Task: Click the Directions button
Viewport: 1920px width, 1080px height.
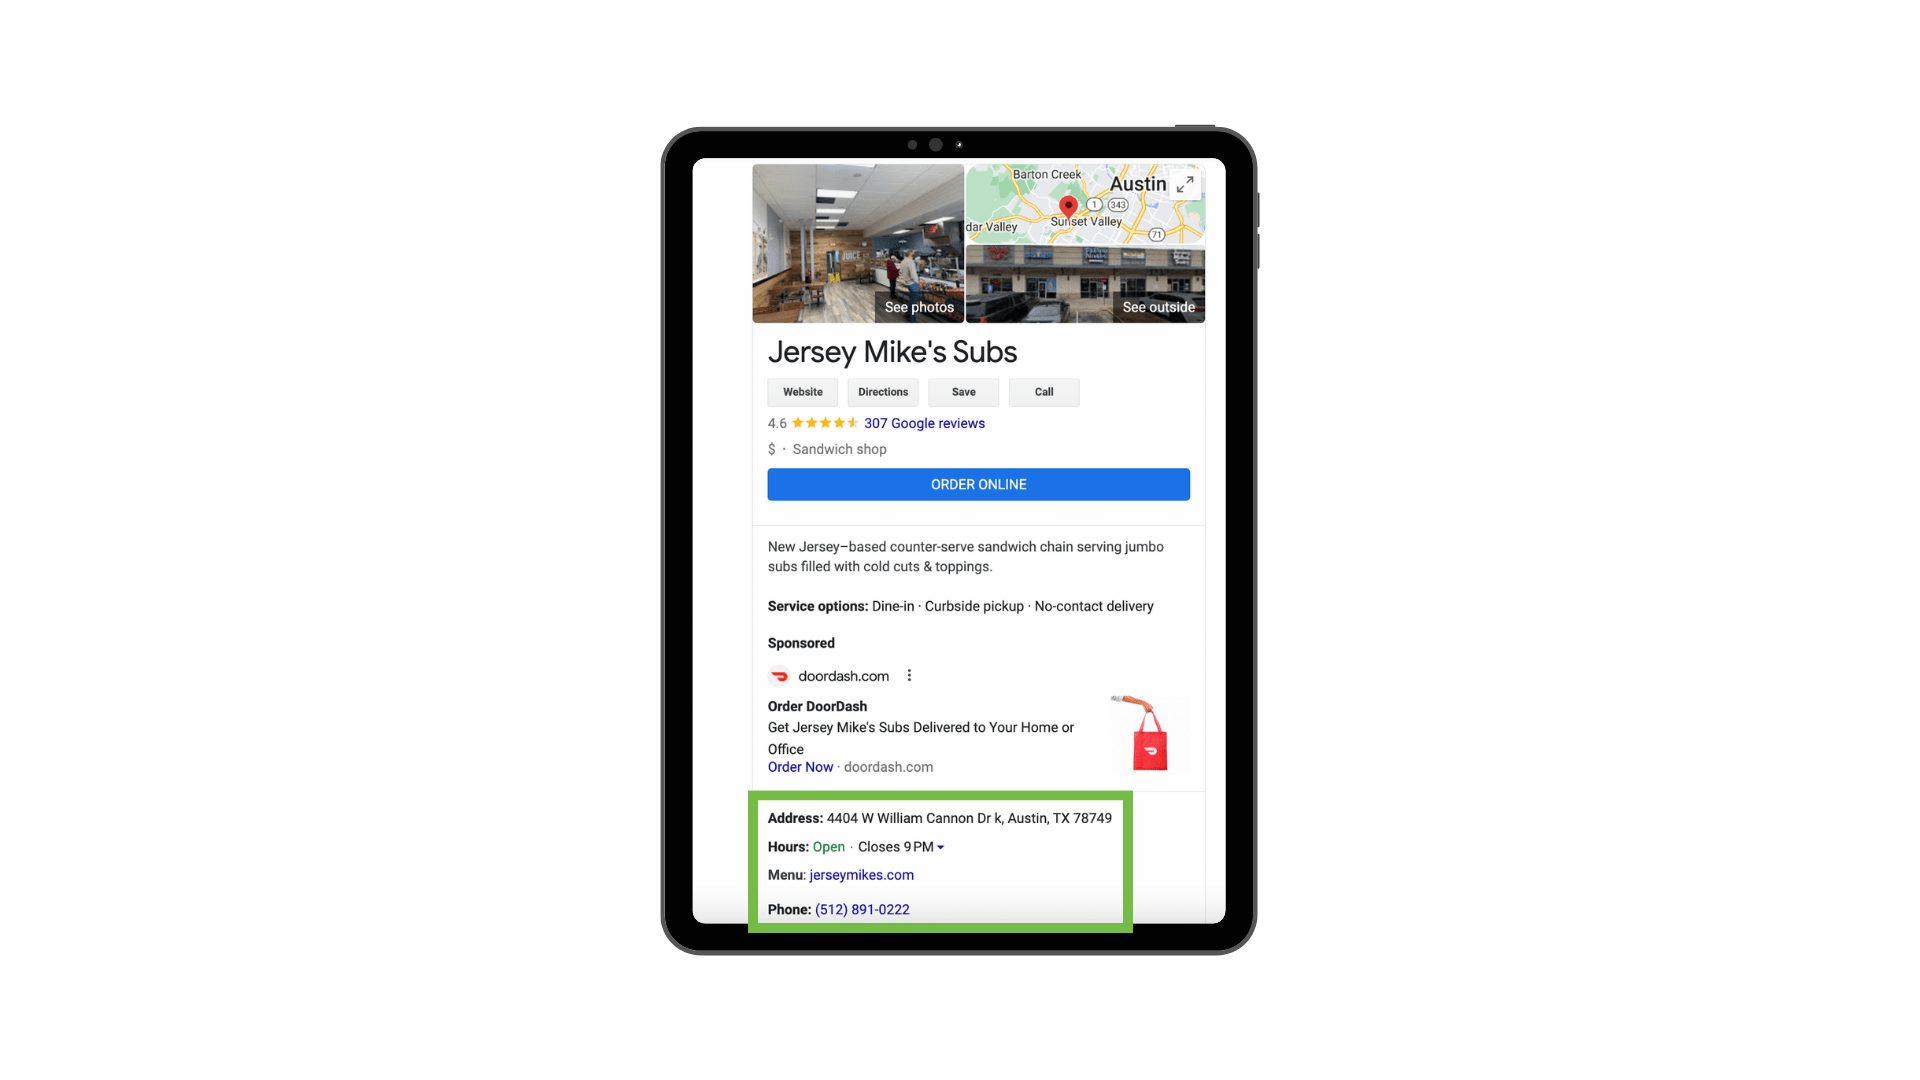Action: 884,392
